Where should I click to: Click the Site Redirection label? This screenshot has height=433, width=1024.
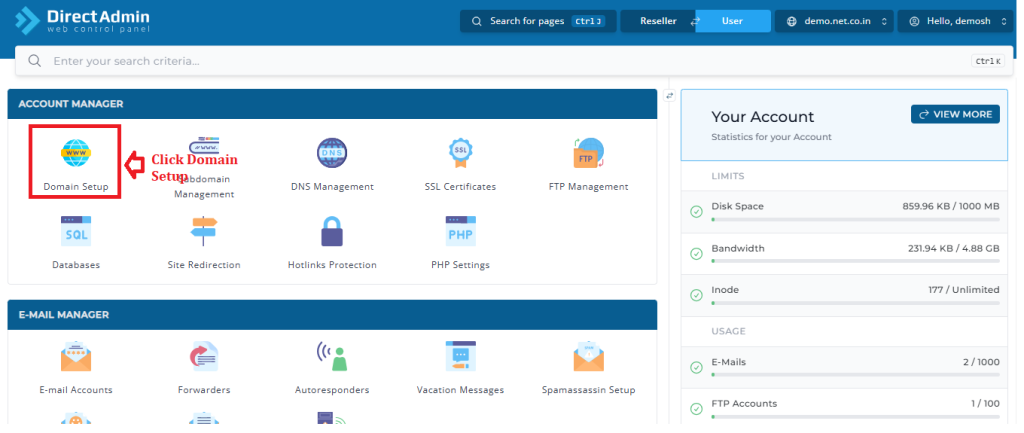(204, 265)
